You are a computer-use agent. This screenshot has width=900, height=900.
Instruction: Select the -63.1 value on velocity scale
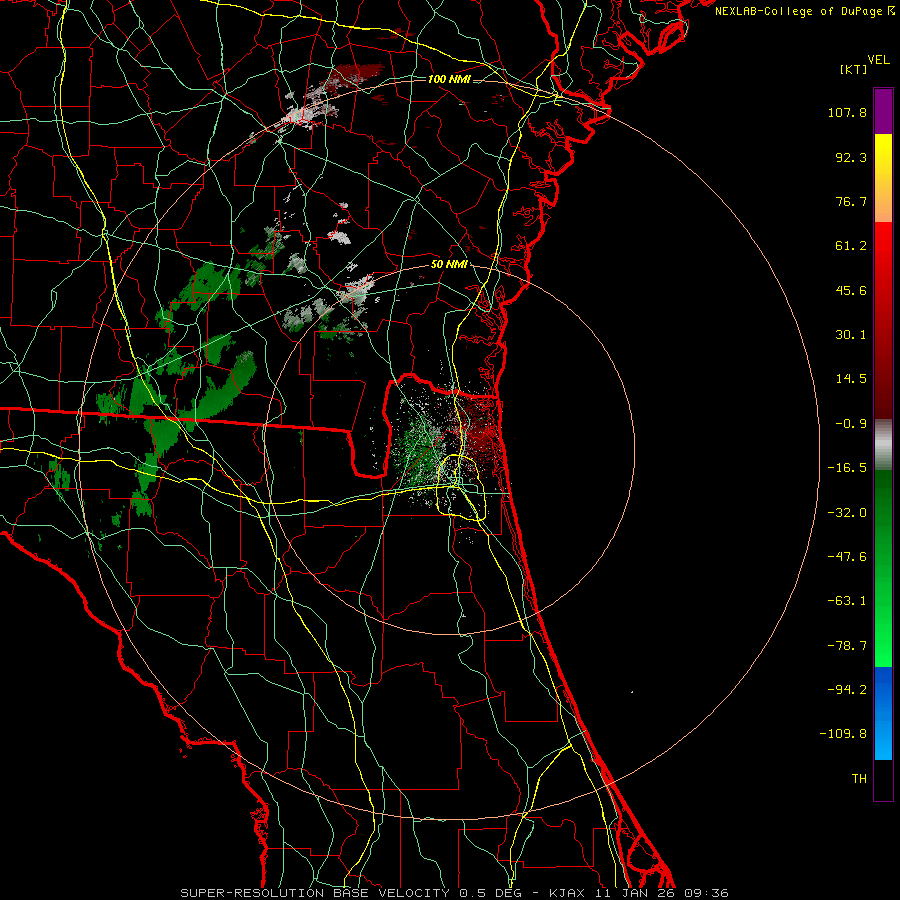847,601
